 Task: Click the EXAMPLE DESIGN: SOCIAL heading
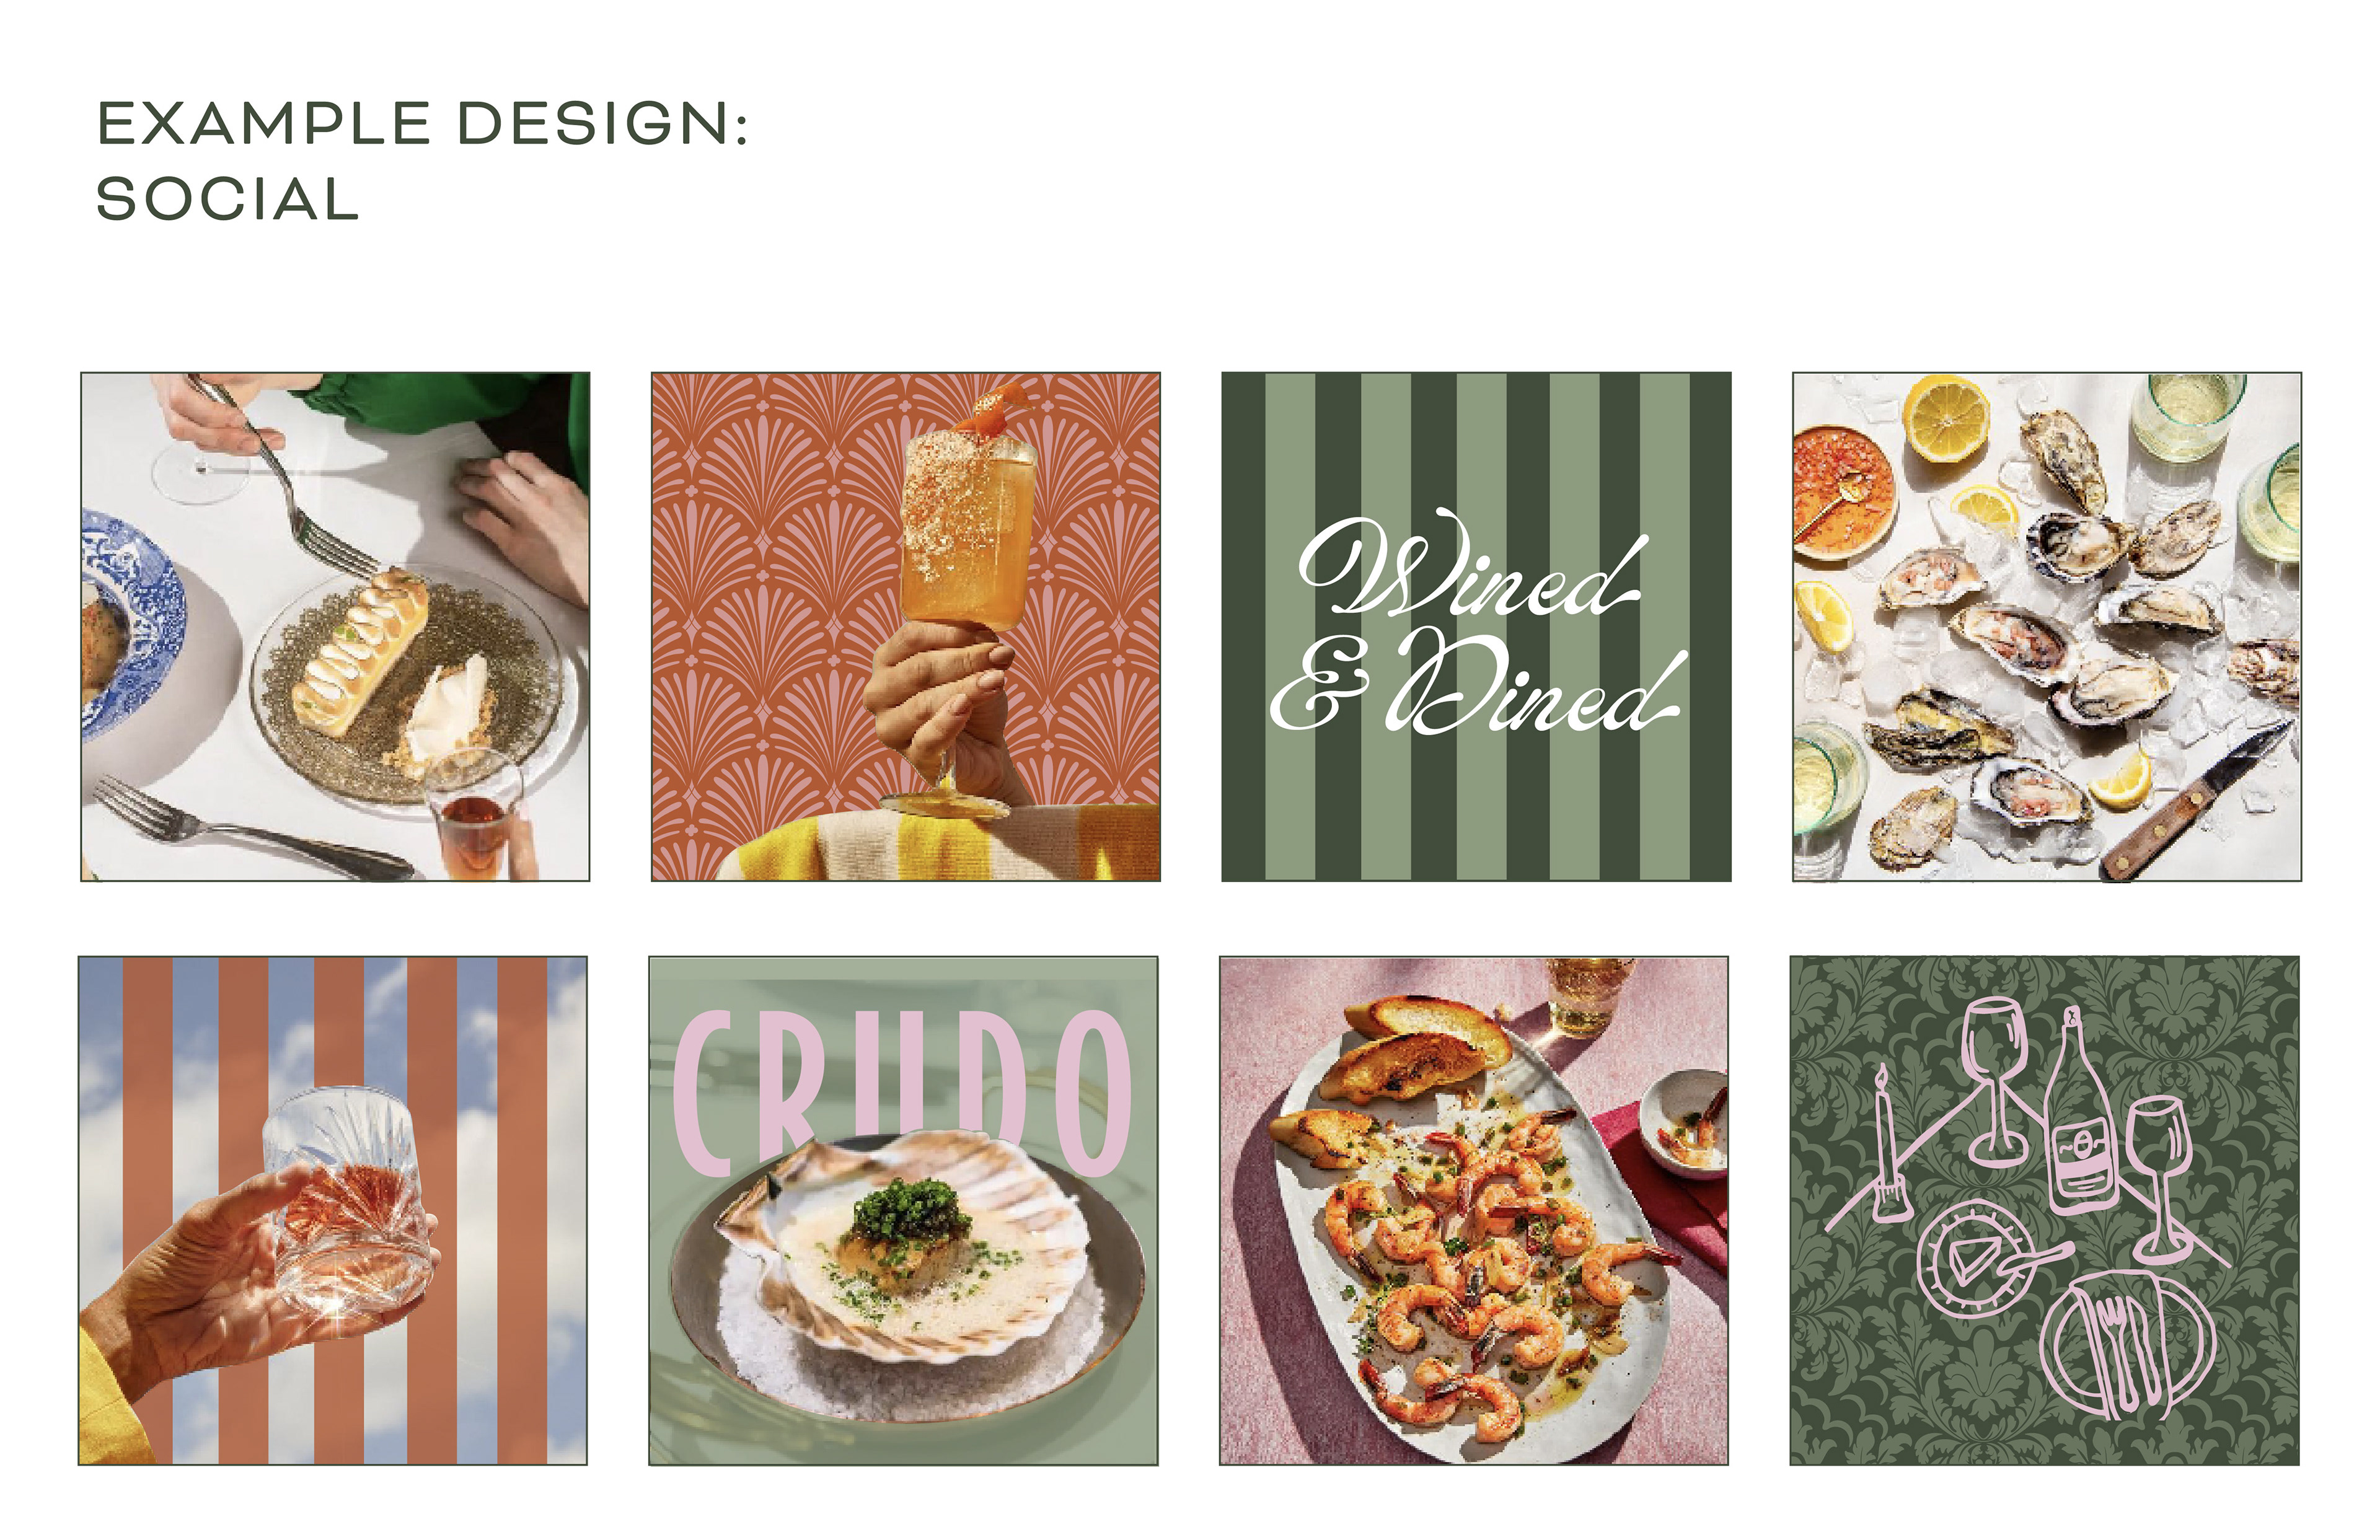point(422,161)
